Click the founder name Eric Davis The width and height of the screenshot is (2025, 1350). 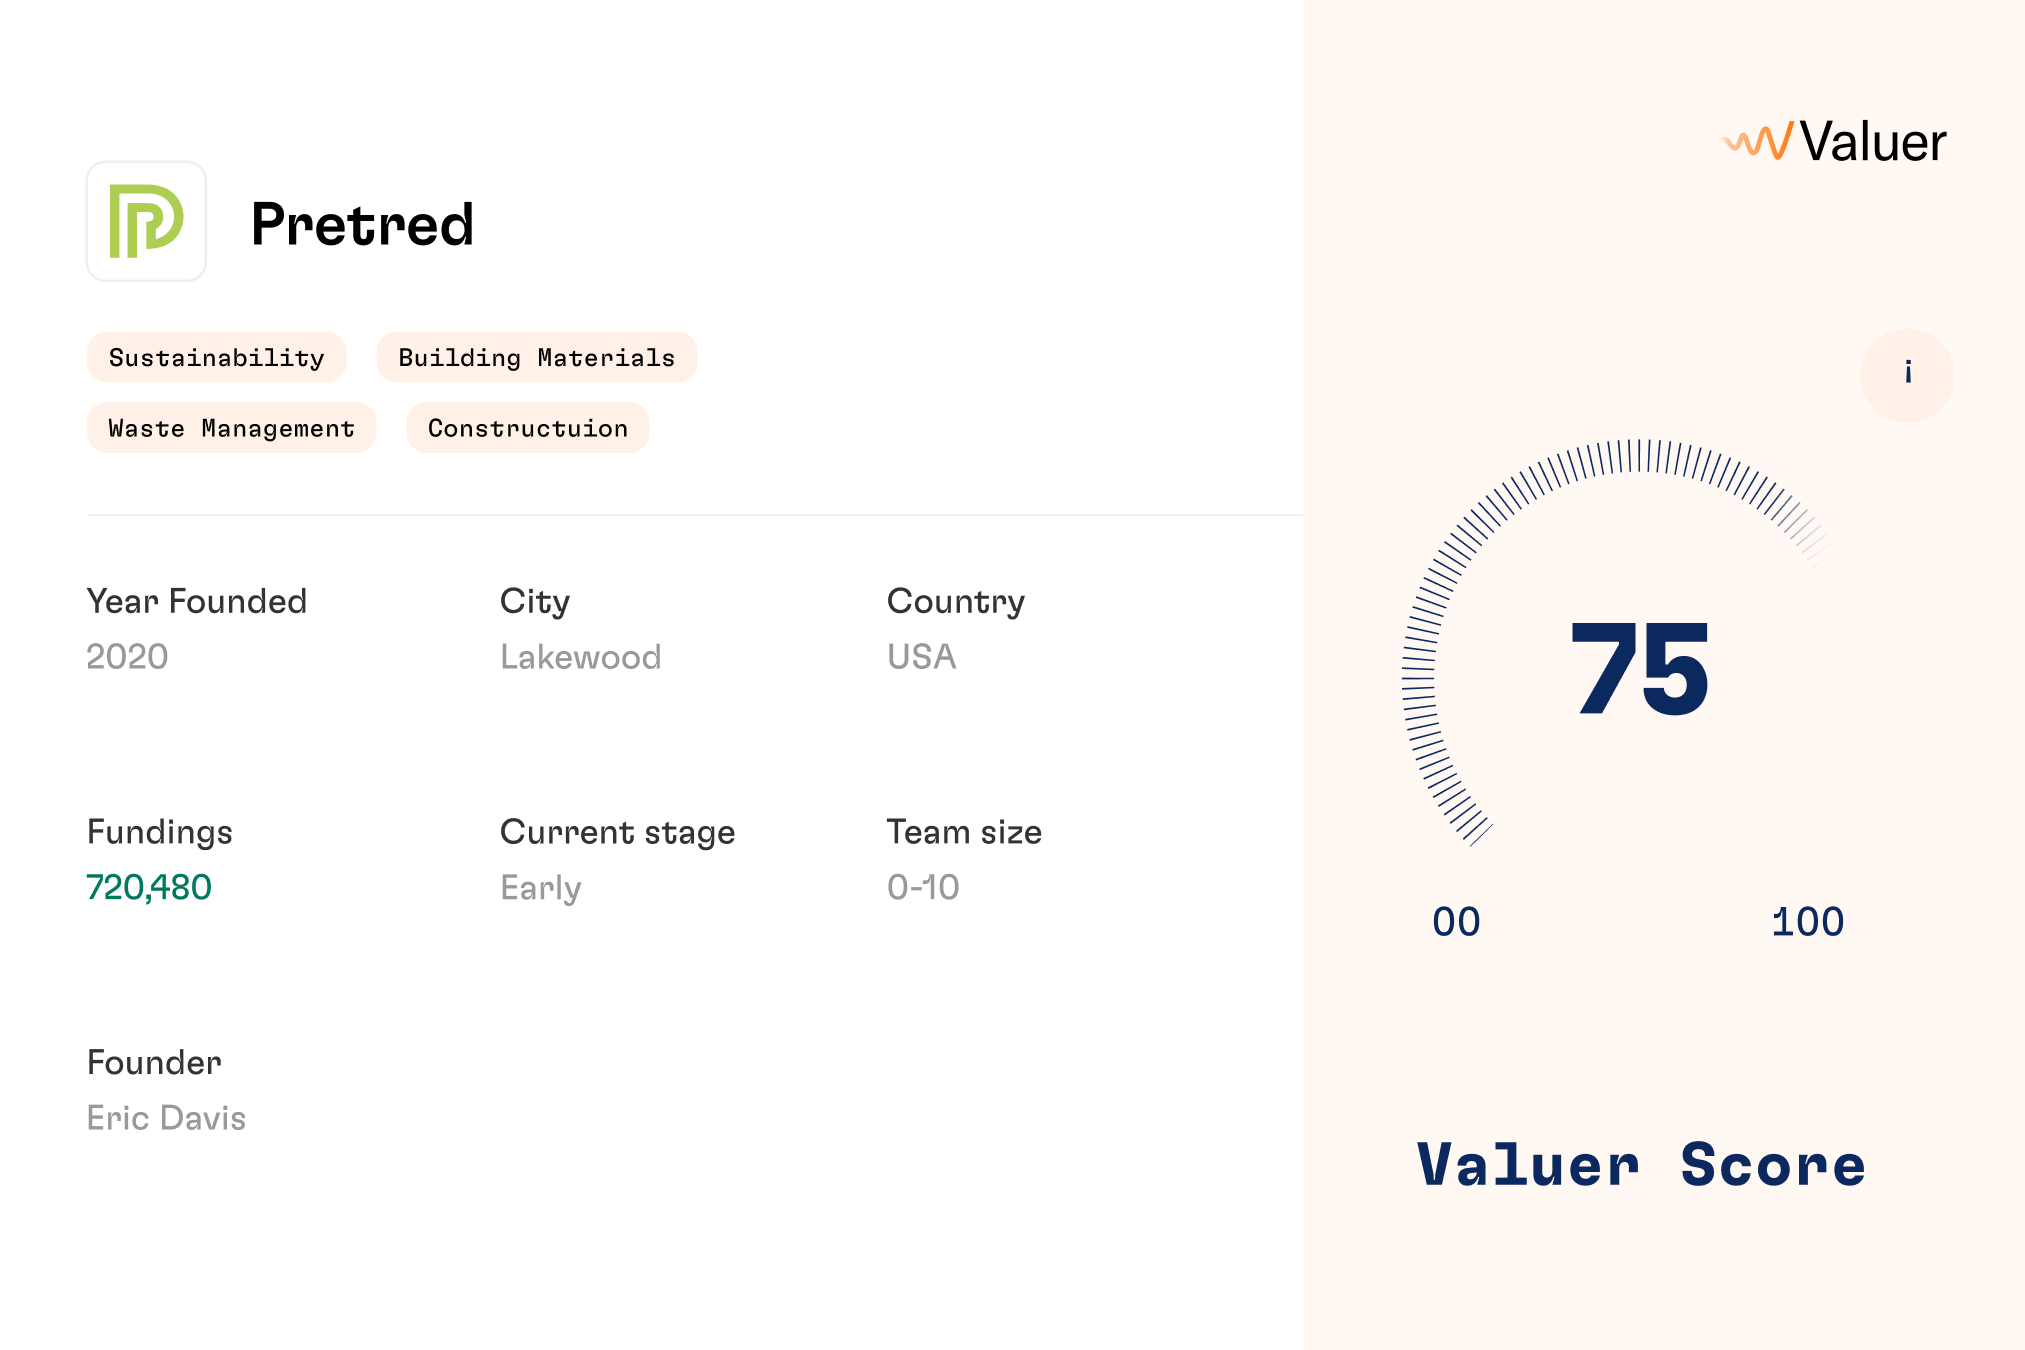click(166, 1117)
